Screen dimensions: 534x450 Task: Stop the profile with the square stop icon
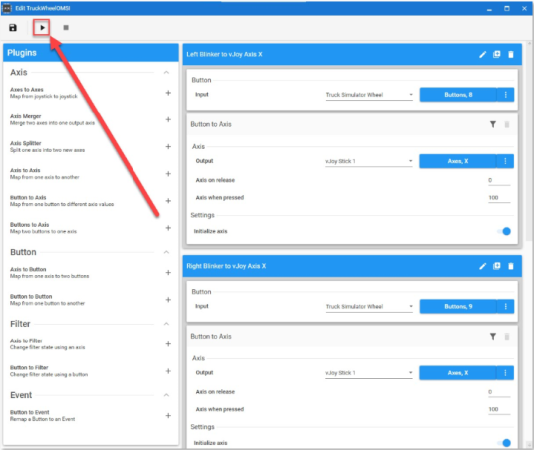(66, 28)
